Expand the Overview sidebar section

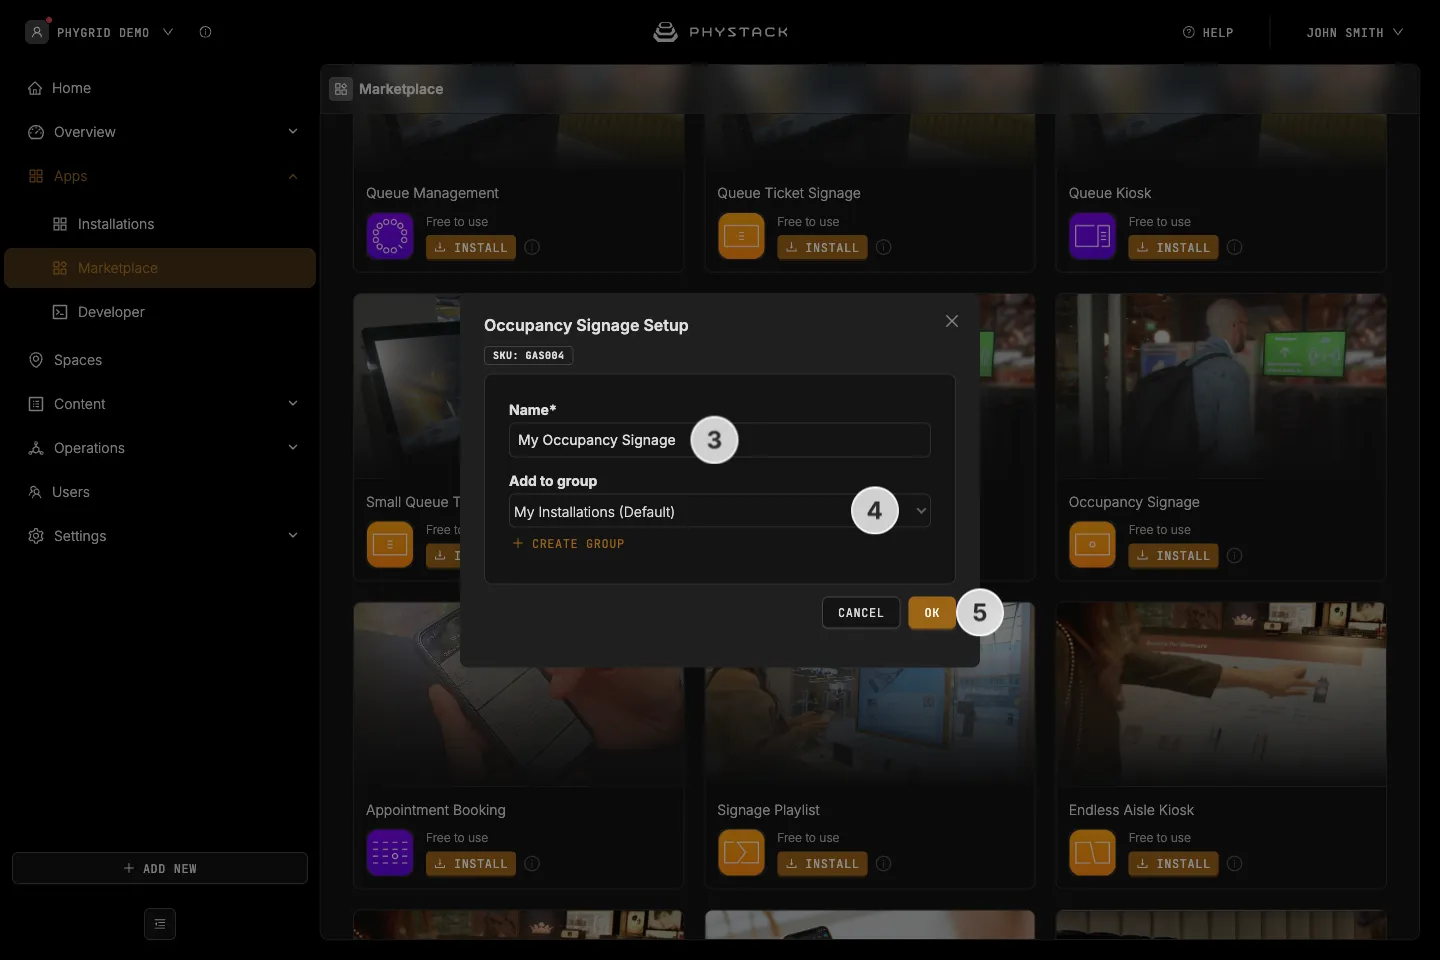[293, 132]
